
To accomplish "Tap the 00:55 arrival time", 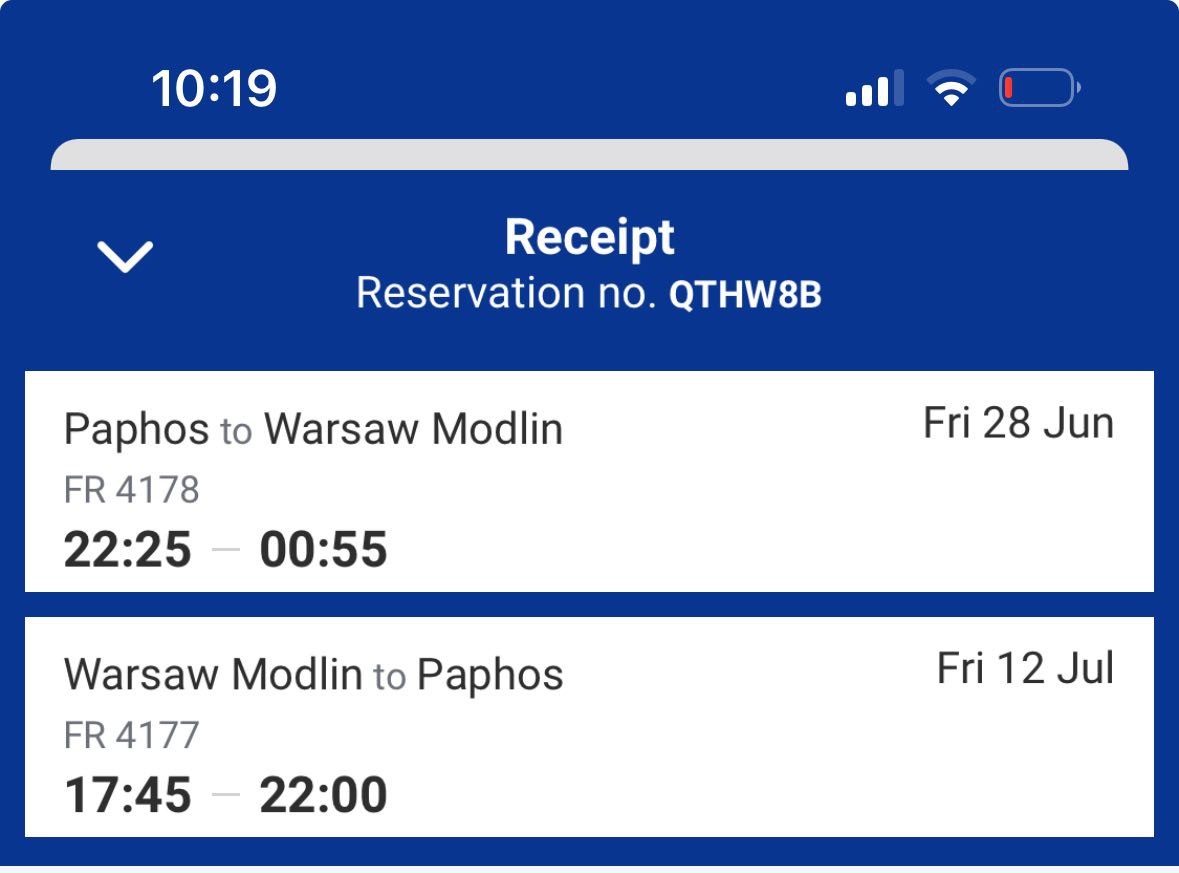I will point(323,550).
